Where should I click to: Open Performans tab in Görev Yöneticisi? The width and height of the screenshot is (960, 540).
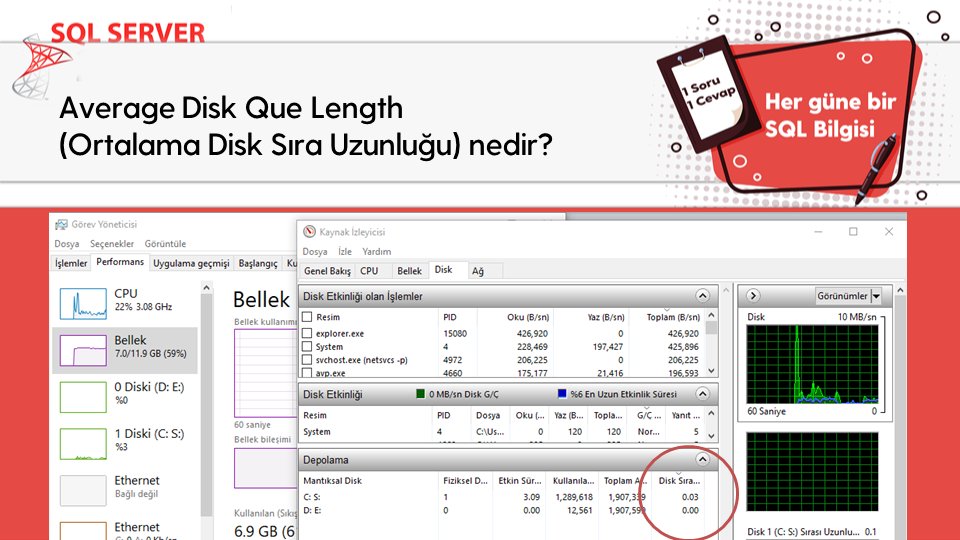pos(120,261)
